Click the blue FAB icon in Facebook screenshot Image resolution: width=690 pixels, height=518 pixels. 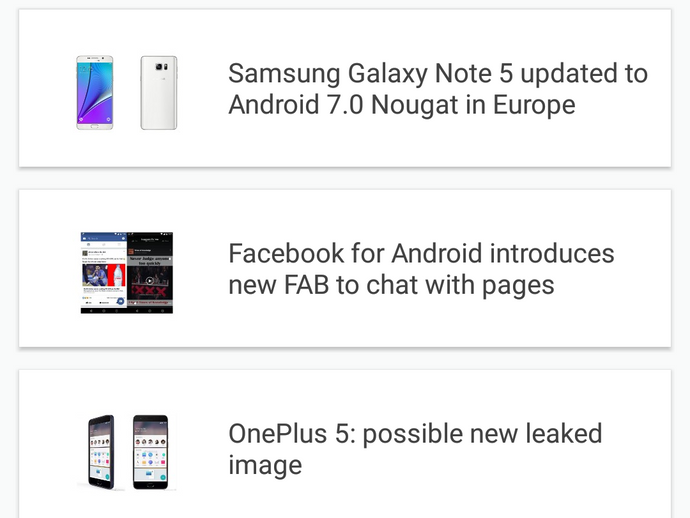tap(120, 301)
